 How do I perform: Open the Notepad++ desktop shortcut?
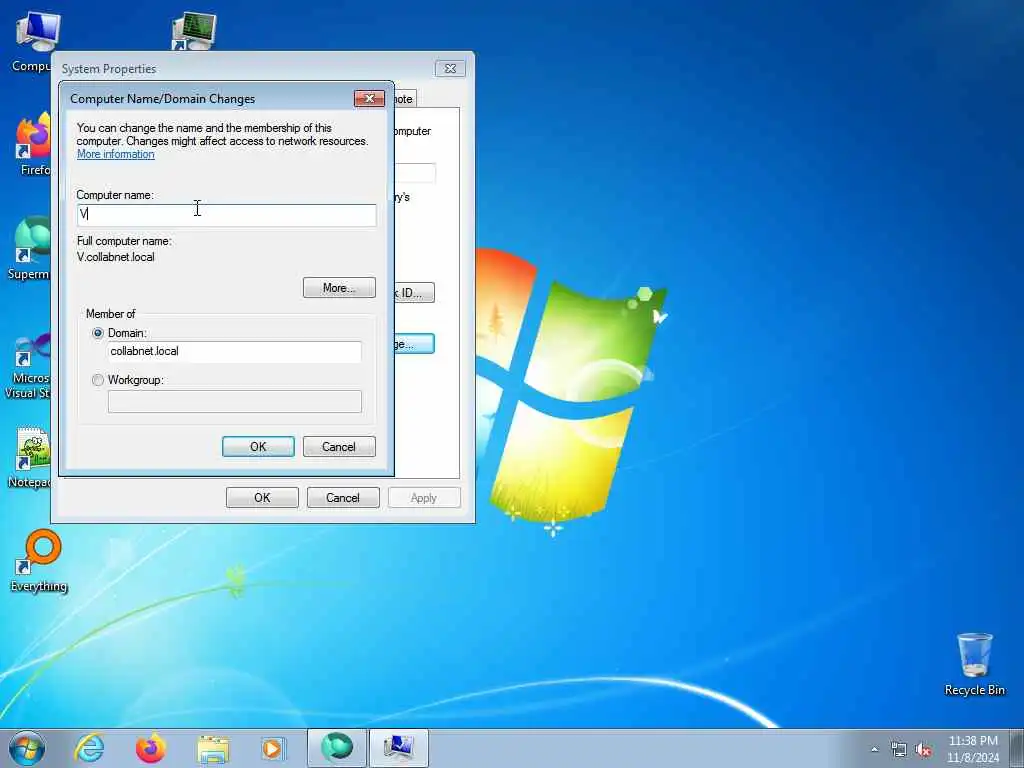tap(30, 458)
